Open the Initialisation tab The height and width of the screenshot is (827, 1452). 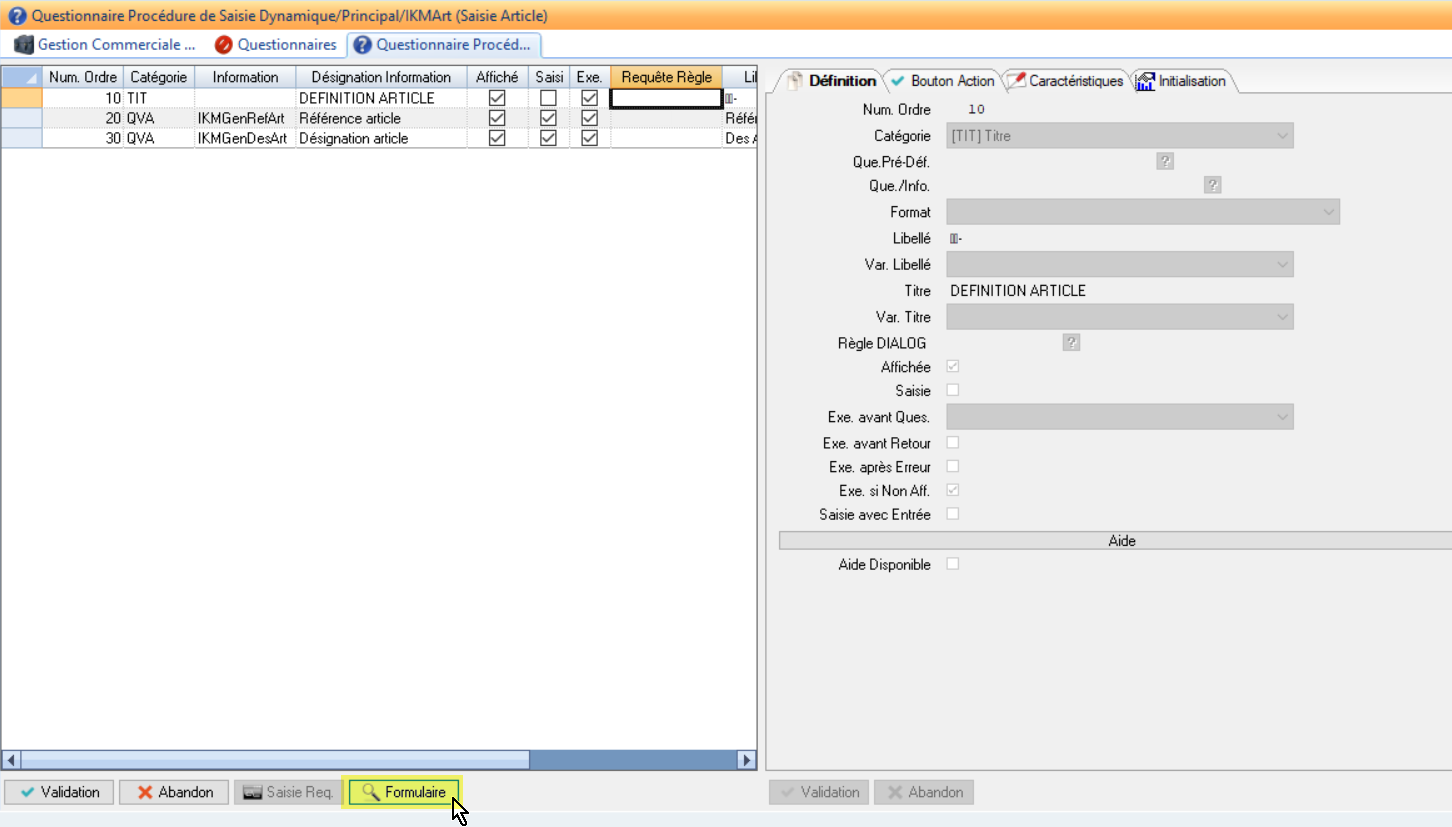pos(1182,81)
